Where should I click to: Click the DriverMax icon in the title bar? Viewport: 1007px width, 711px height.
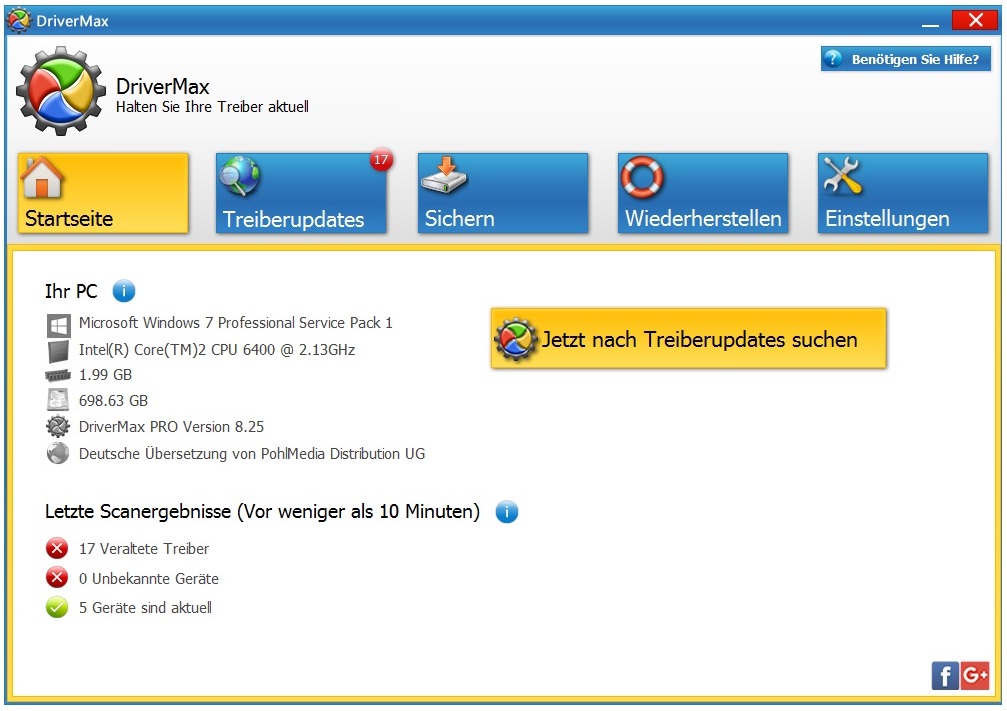pyautogui.click(x=18, y=21)
